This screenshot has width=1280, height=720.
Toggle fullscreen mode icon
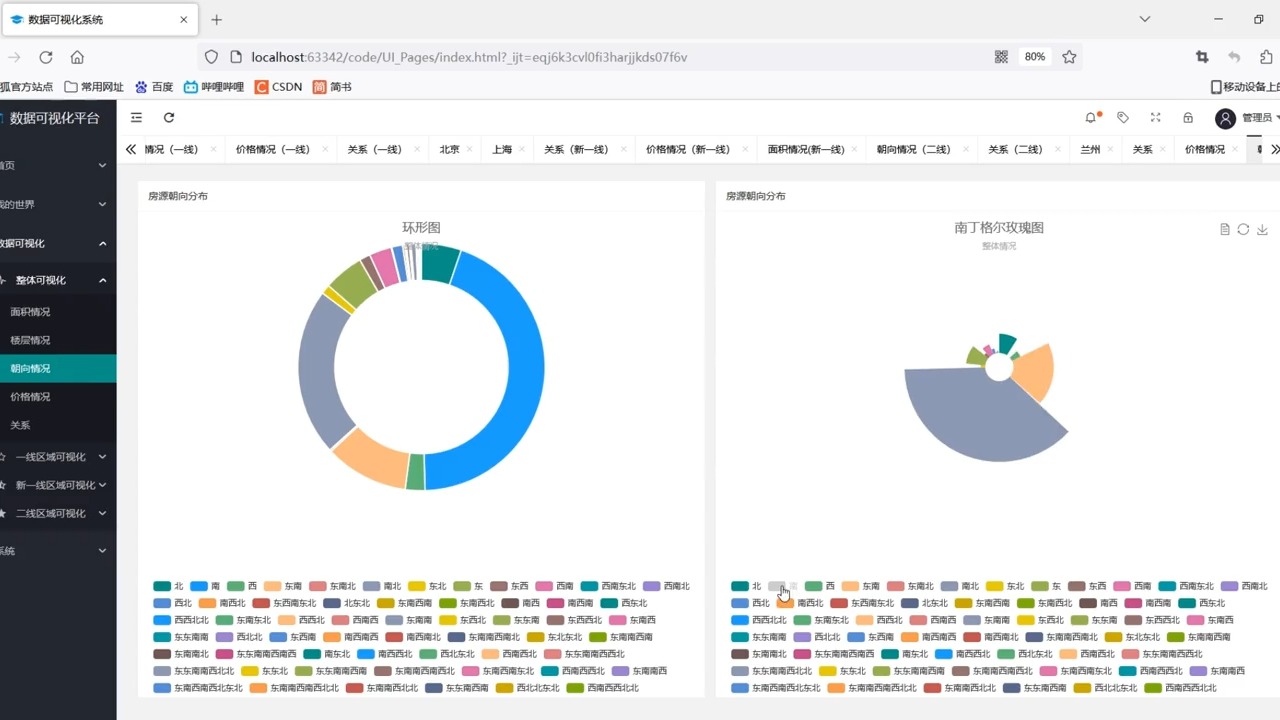(1155, 118)
